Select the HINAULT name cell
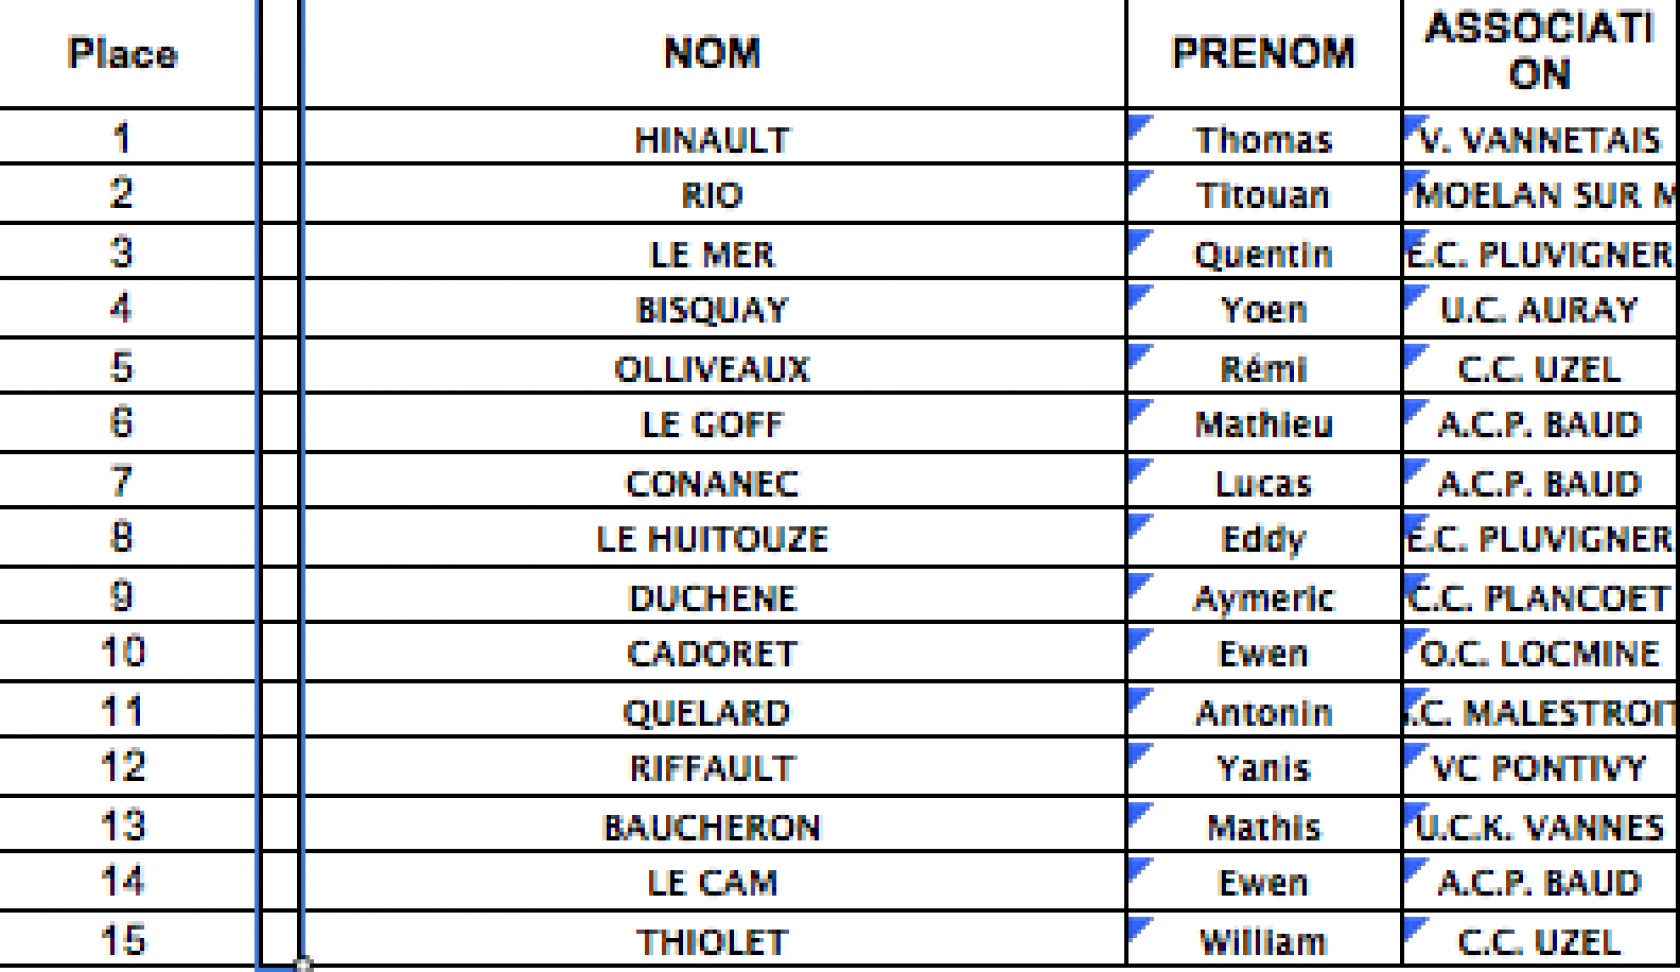This screenshot has height=972, width=1680. point(713,137)
